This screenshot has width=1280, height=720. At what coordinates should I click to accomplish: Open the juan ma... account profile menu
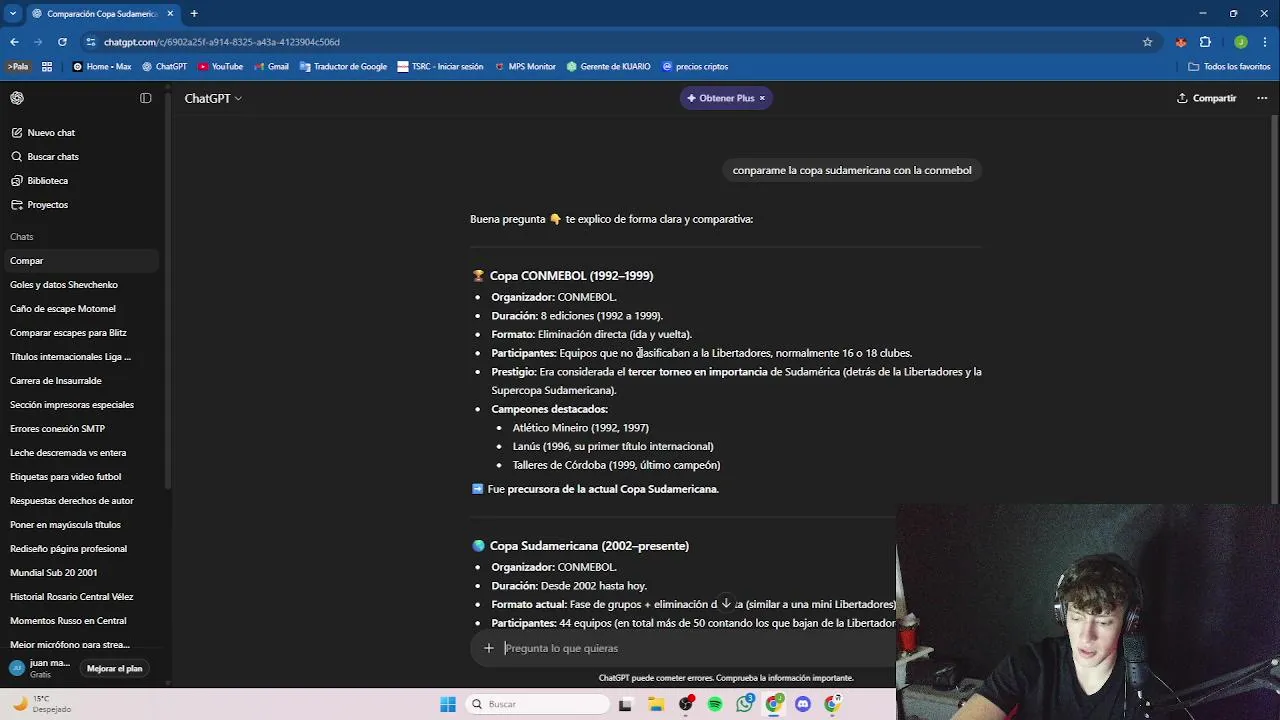coord(40,668)
